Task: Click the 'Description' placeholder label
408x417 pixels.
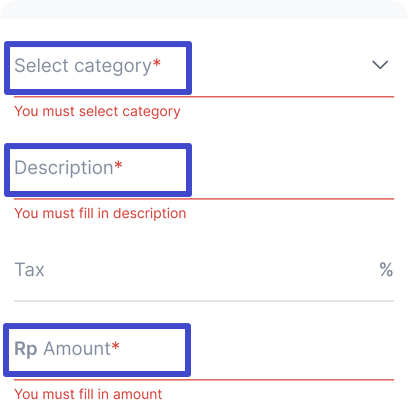Action: pyautogui.click(x=64, y=168)
